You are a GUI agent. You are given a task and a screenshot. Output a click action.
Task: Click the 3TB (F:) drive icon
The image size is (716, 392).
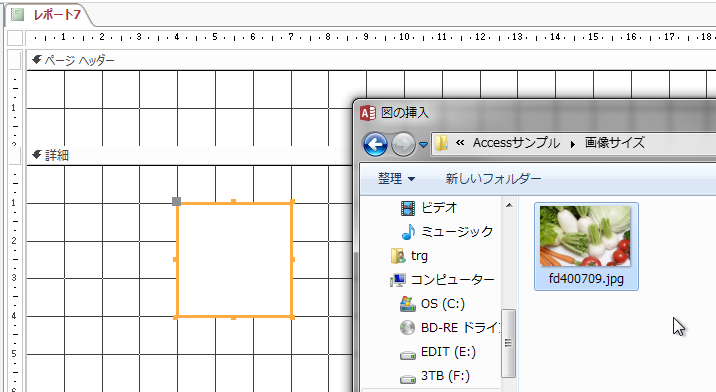(x=407, y=378)
